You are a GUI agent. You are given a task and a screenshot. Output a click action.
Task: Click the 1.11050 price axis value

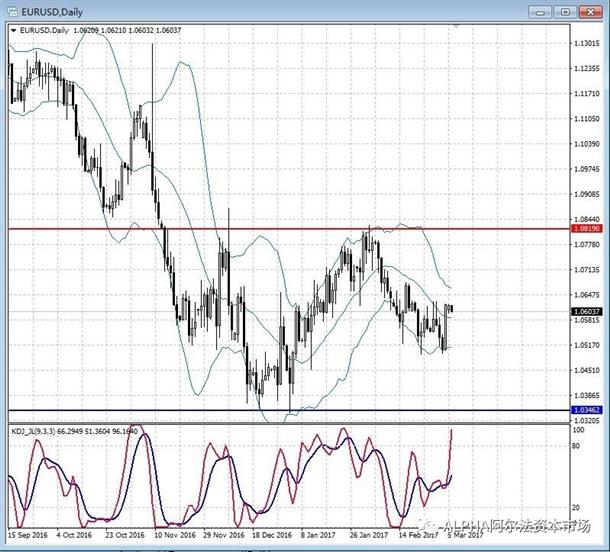(x=587, y=119)
